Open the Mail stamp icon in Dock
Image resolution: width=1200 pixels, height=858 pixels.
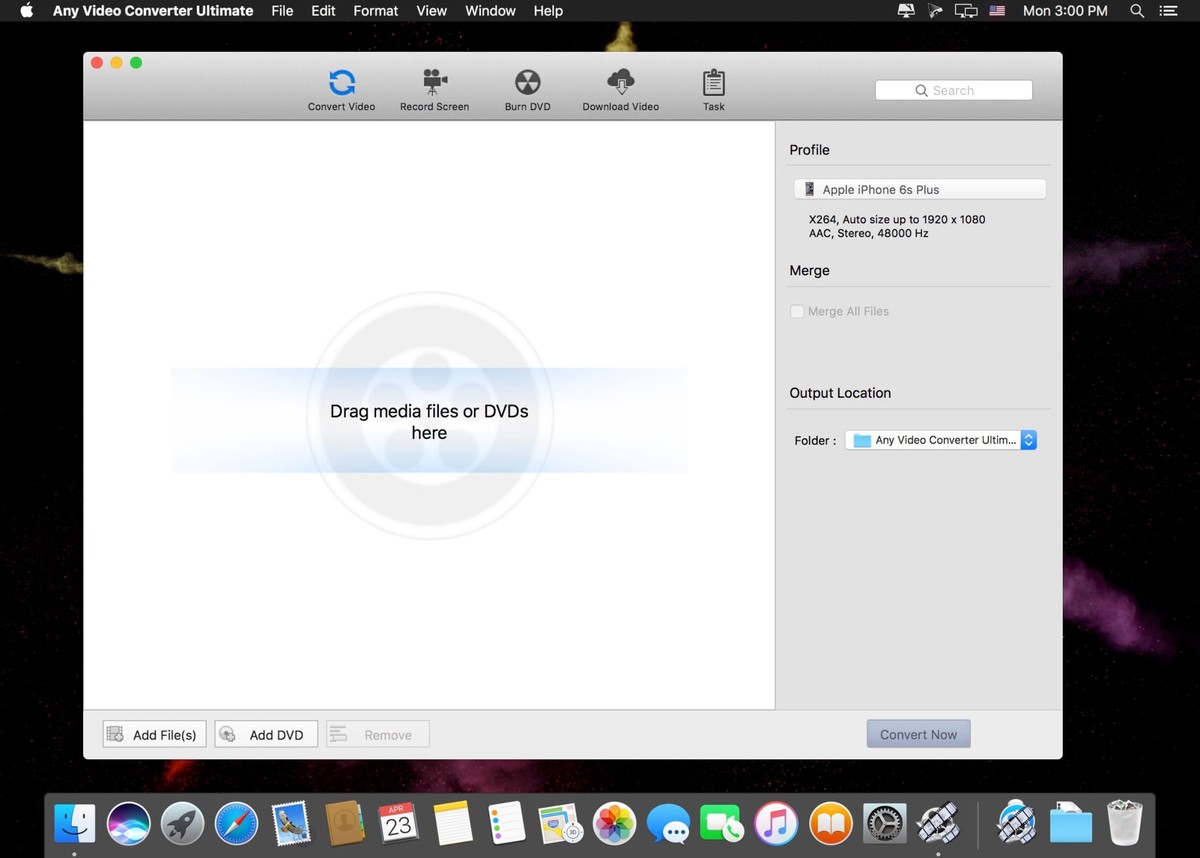click(x=290, y=824)
